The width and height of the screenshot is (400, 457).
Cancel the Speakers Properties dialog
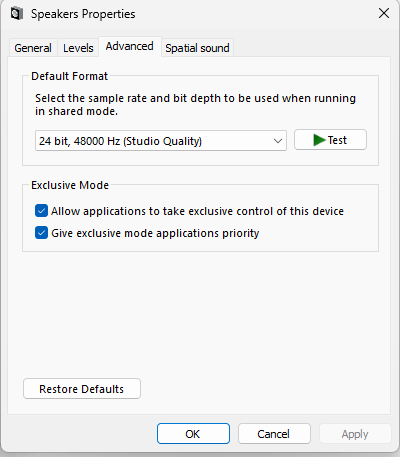point(274,434)
